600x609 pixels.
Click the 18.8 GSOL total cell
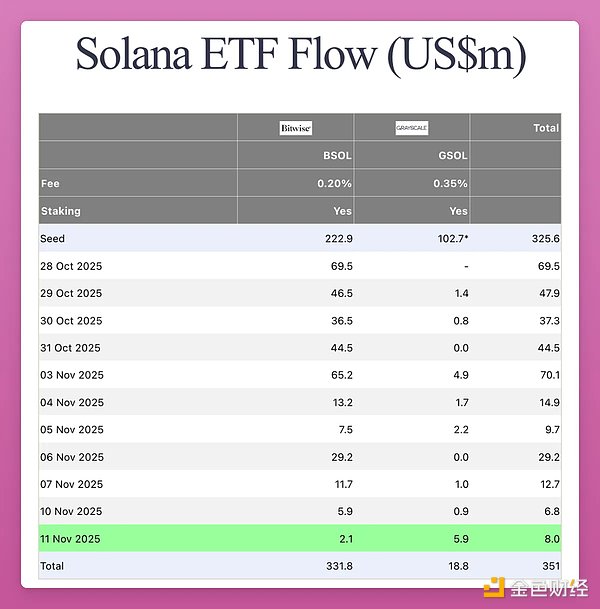[x=456, y=566]
